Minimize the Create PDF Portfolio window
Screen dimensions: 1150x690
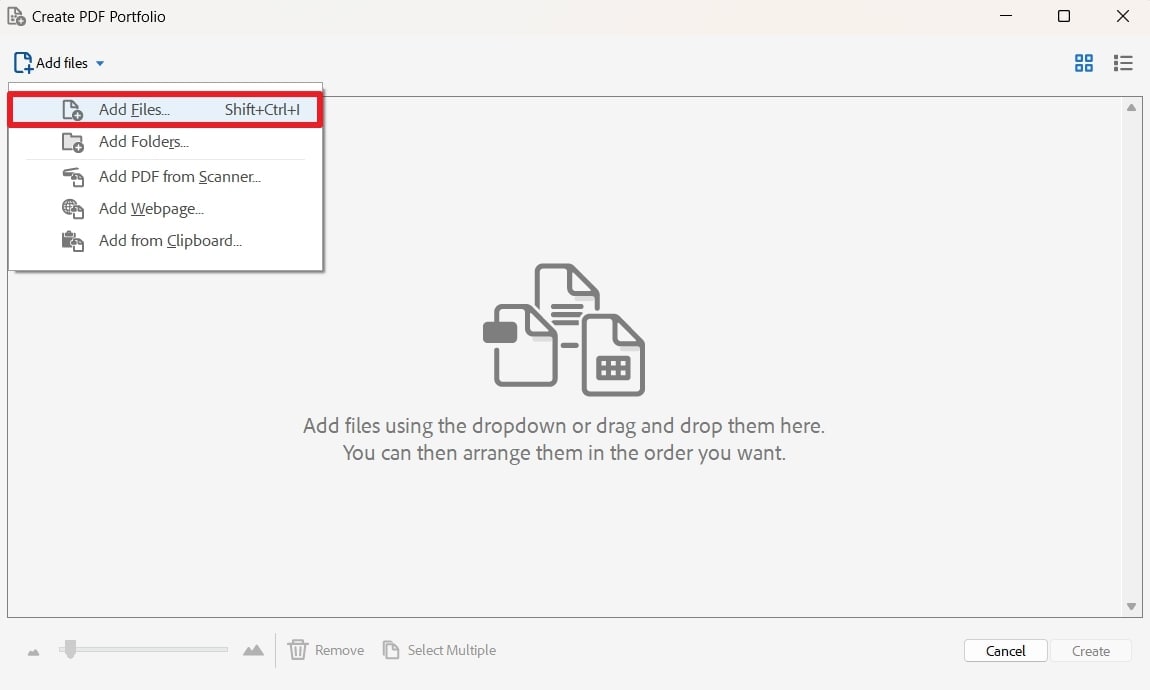tap(1006, 15)
